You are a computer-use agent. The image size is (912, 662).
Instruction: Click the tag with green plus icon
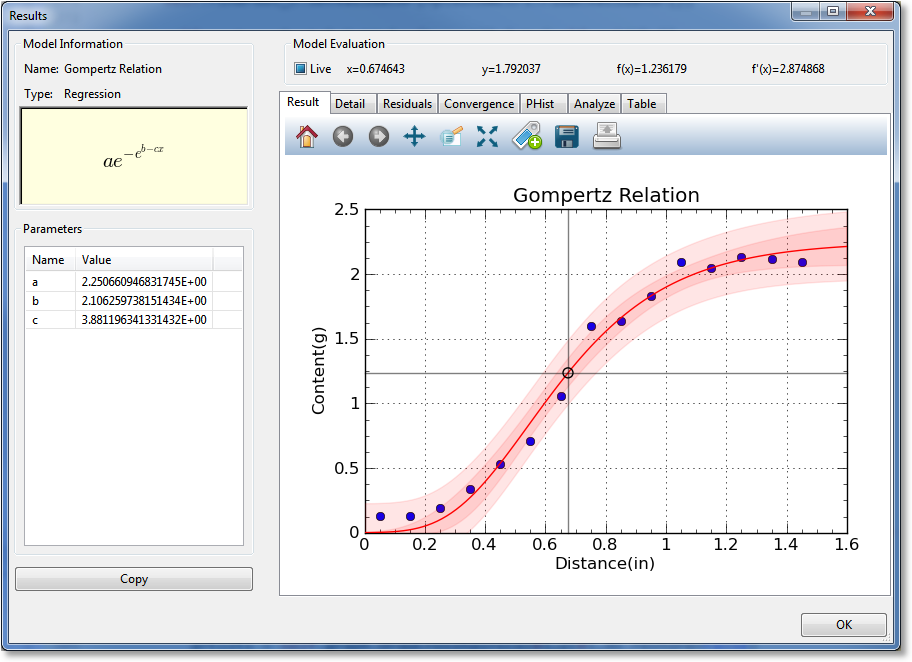coord(527,136)
